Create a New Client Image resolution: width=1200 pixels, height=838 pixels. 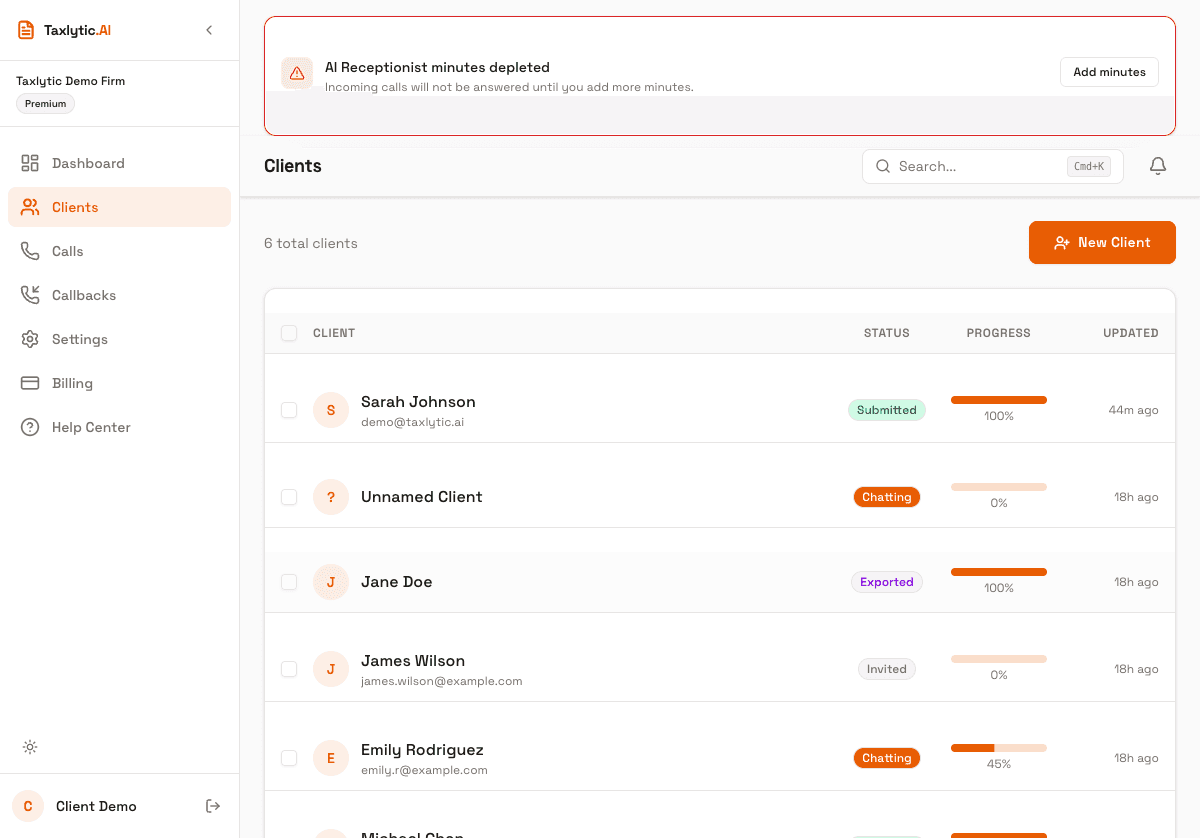point(1102,242)
